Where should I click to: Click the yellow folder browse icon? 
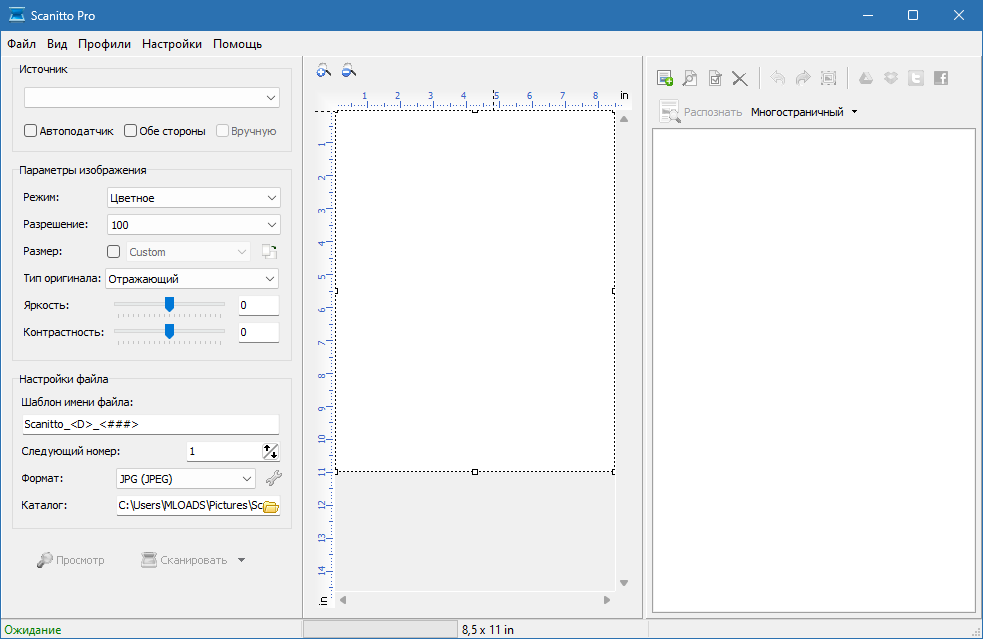coord(271,507)
